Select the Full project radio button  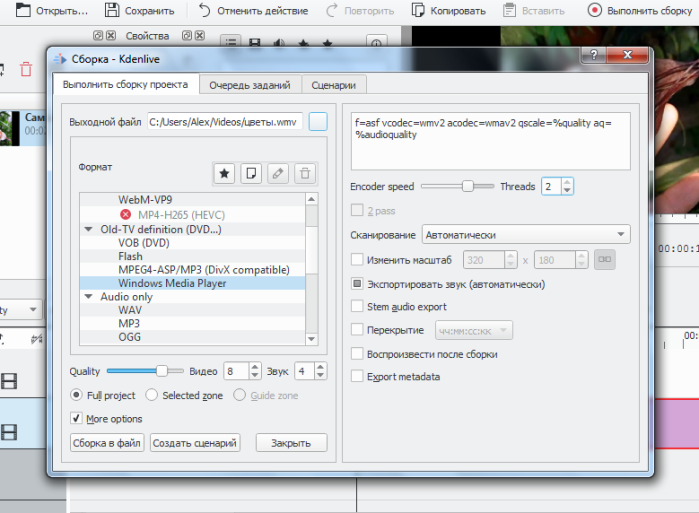click(x=76, y=395)
